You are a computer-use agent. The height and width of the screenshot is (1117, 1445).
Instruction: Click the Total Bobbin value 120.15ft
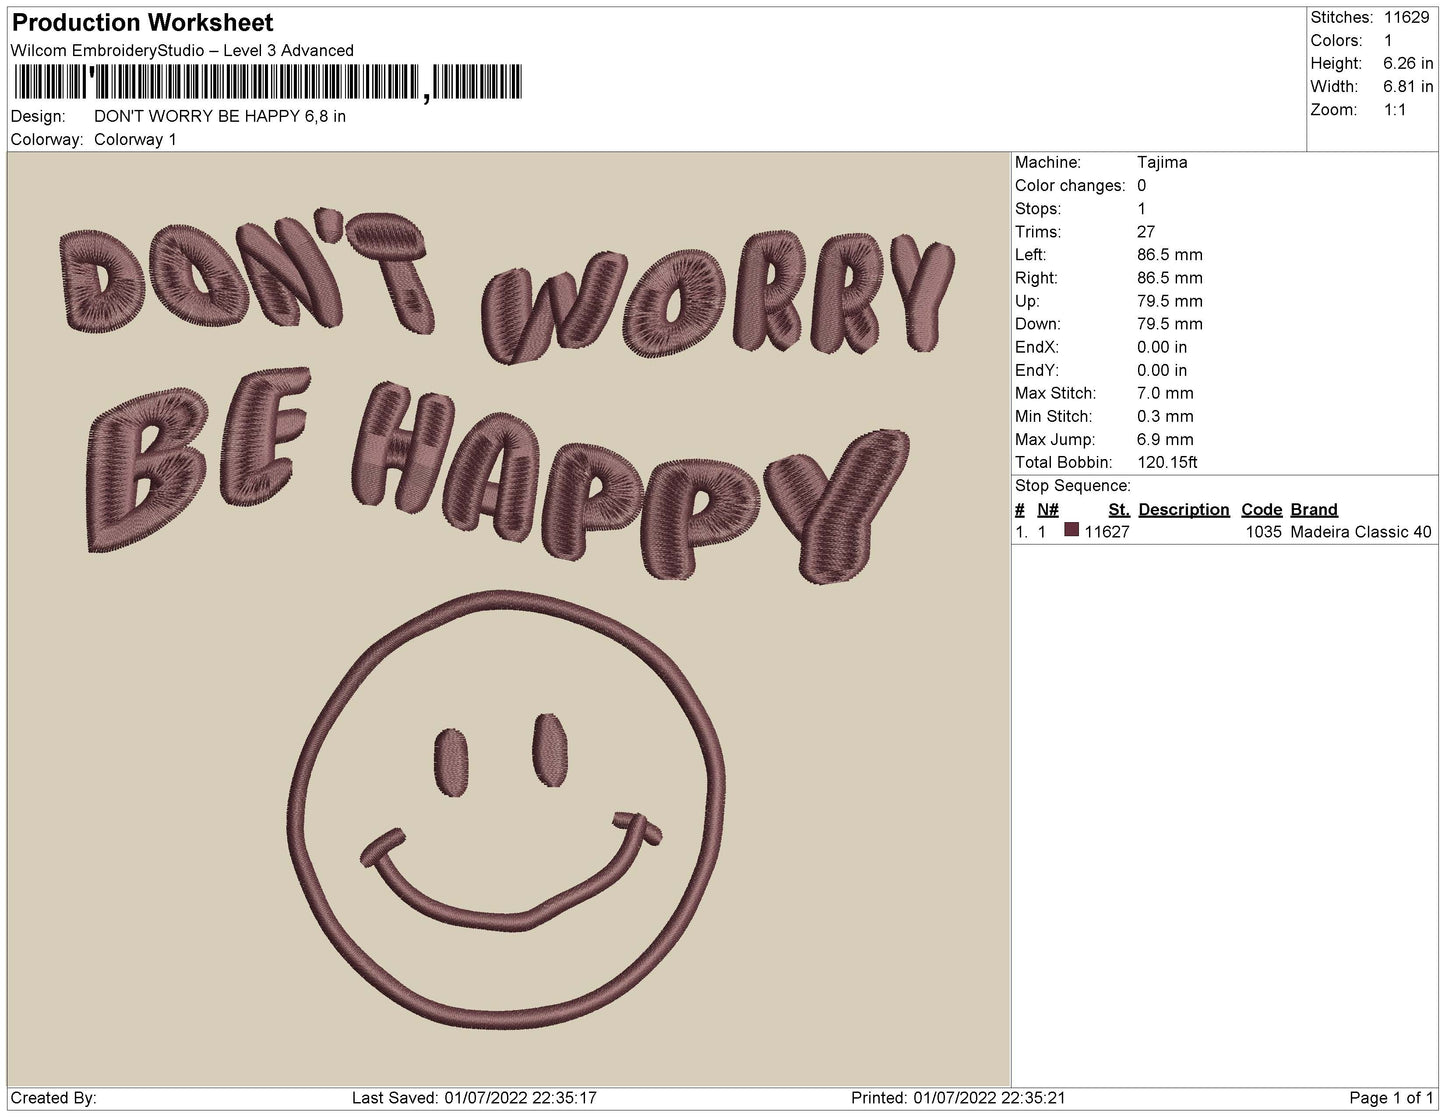pos(1167,462)
